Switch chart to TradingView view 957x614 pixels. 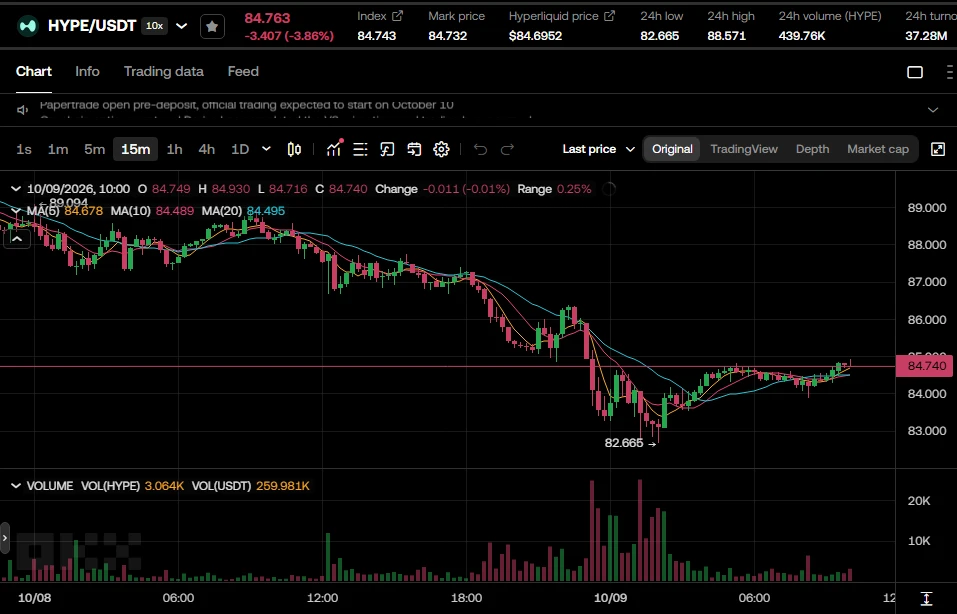click(x=744, y=150)
